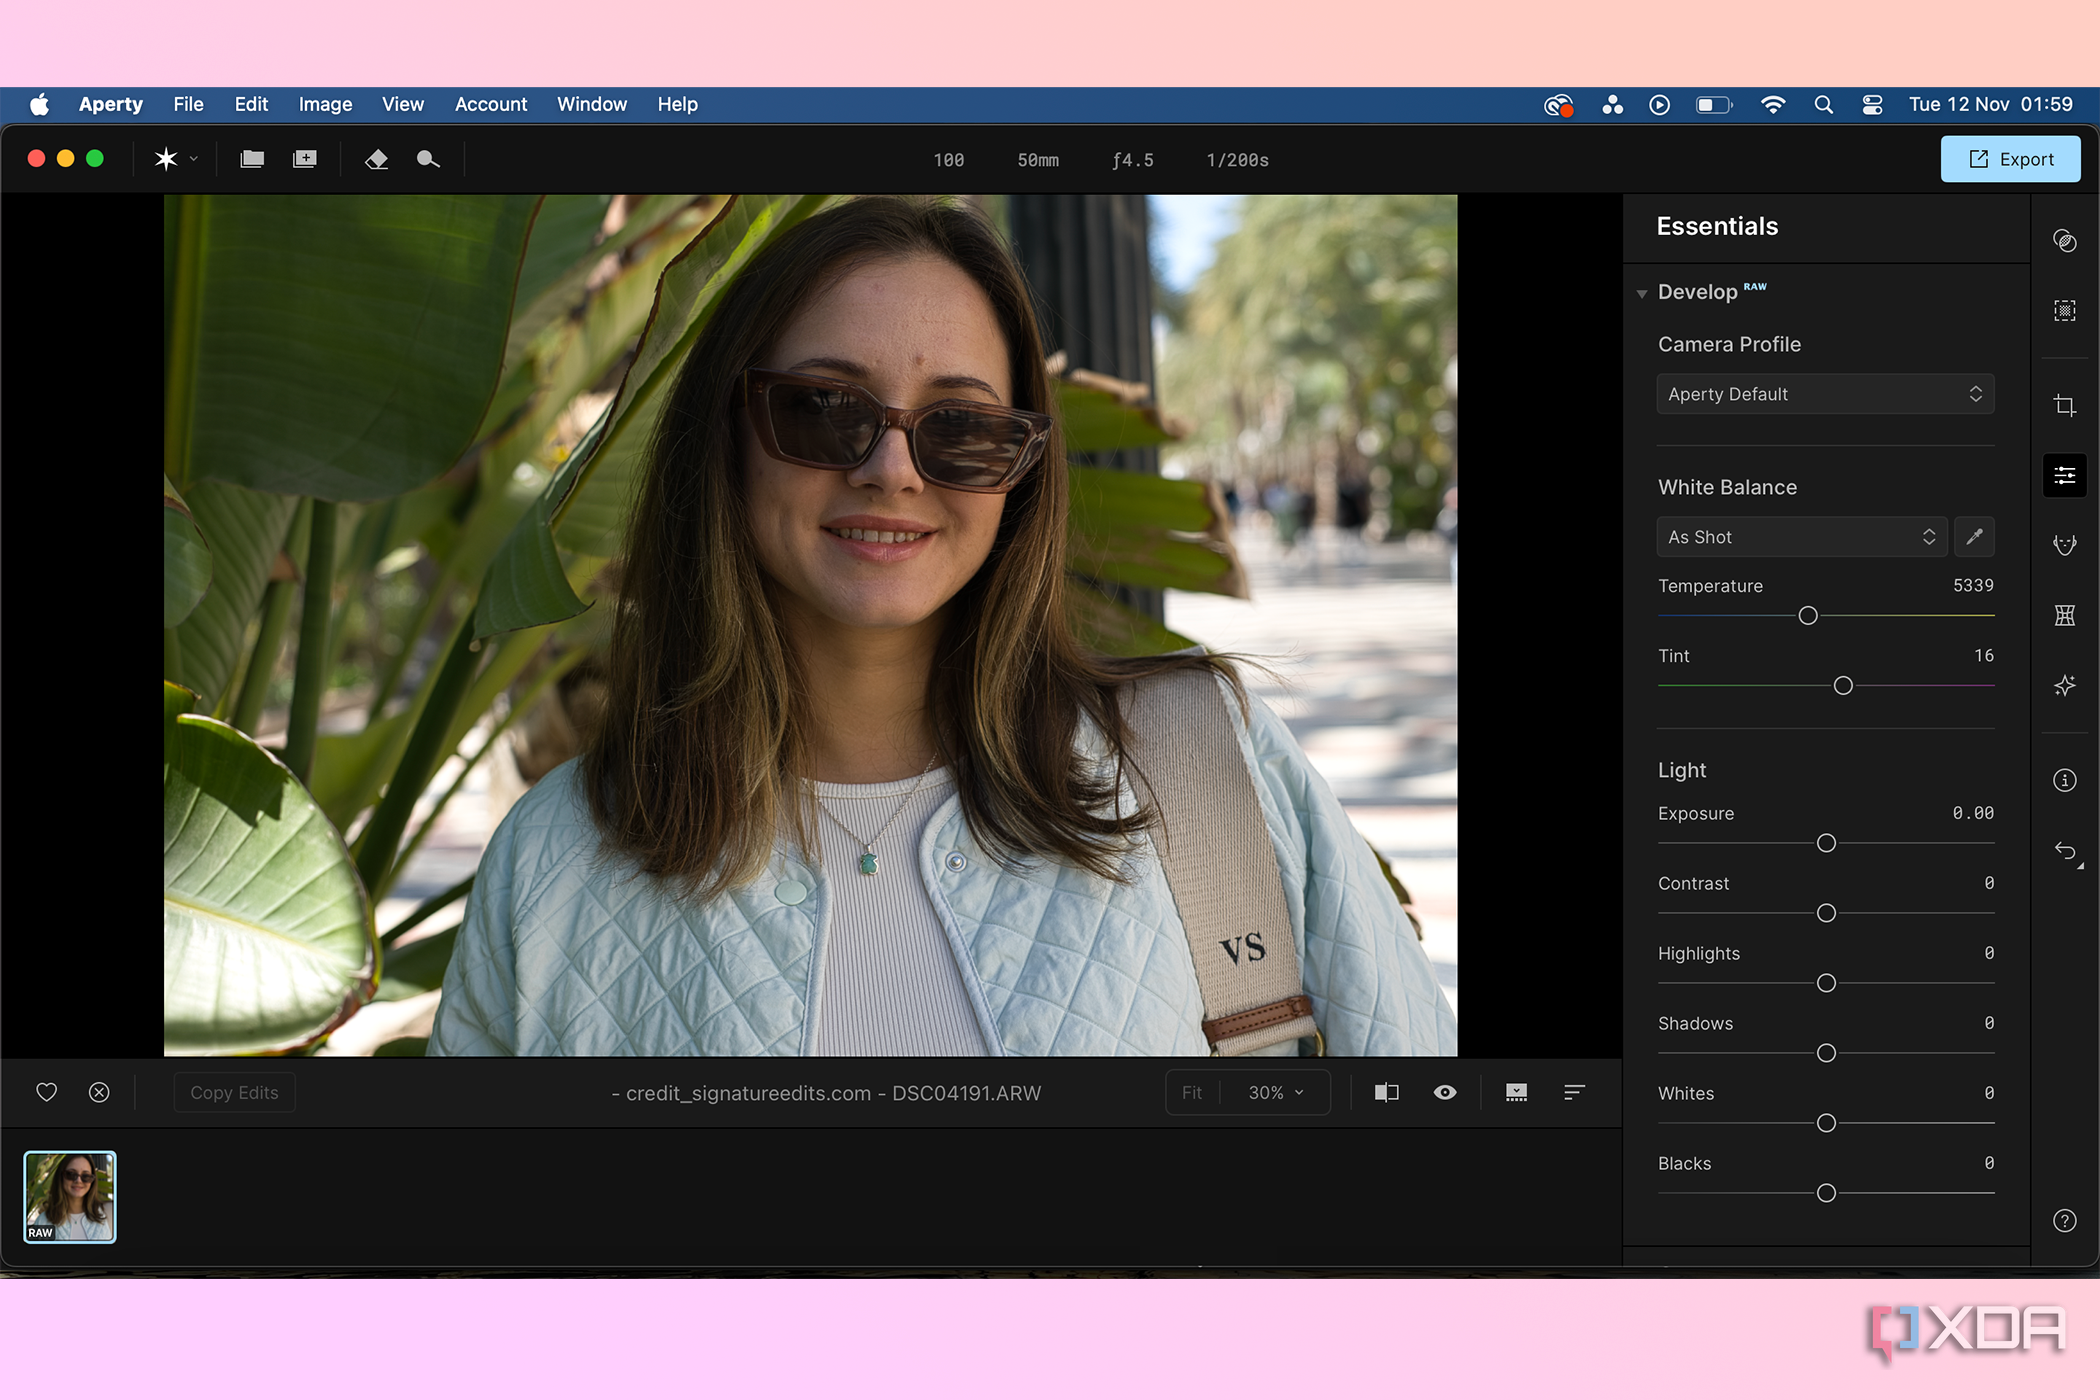Click the Fit zoom button
Viewport: 2100px width, 1400px height.
point(1192,1093)
